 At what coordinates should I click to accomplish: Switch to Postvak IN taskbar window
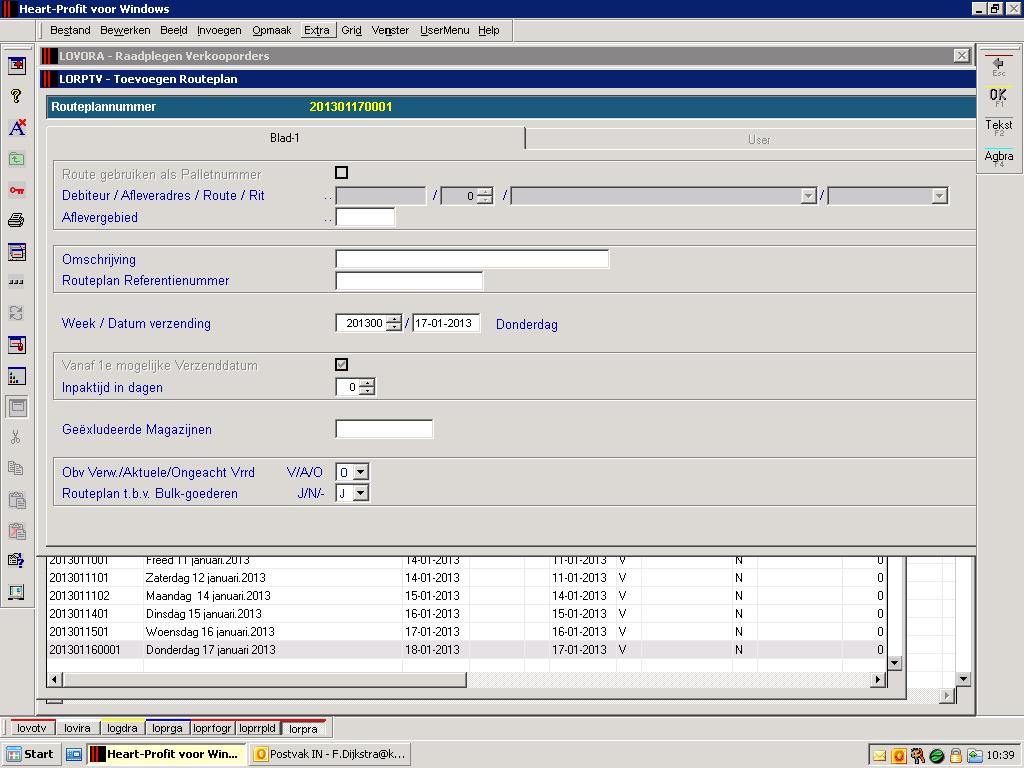pyautogui.click(x=330, y=754)
